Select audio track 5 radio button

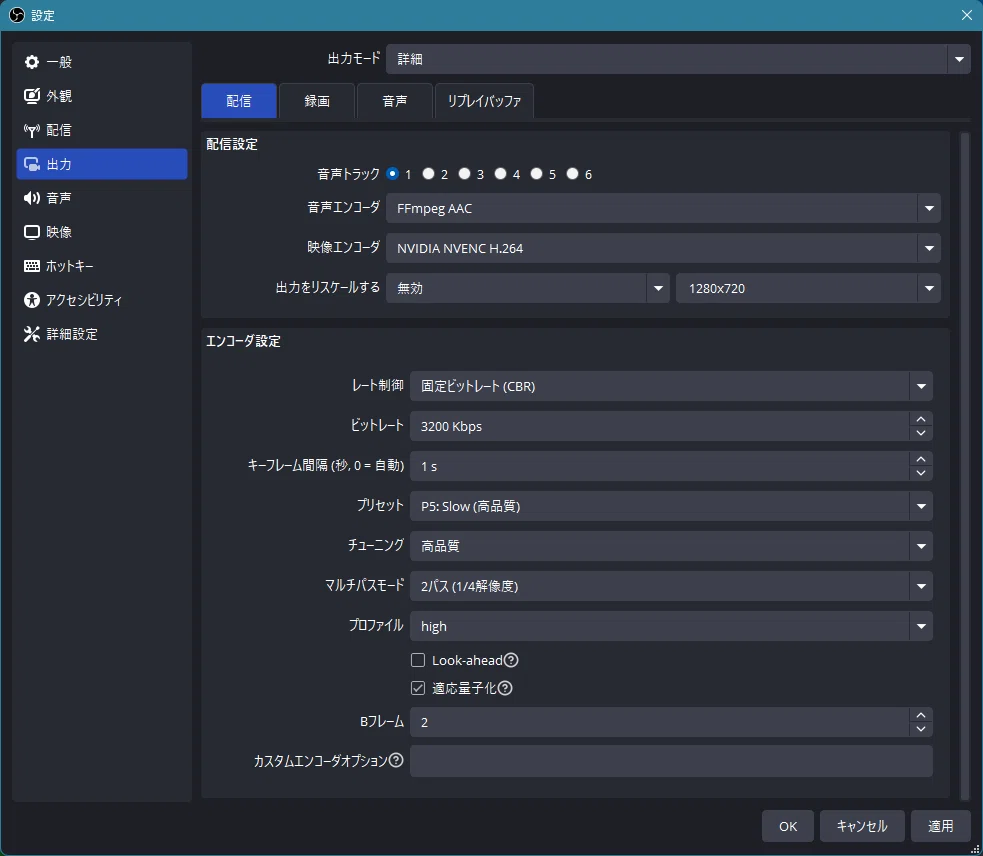536,174
